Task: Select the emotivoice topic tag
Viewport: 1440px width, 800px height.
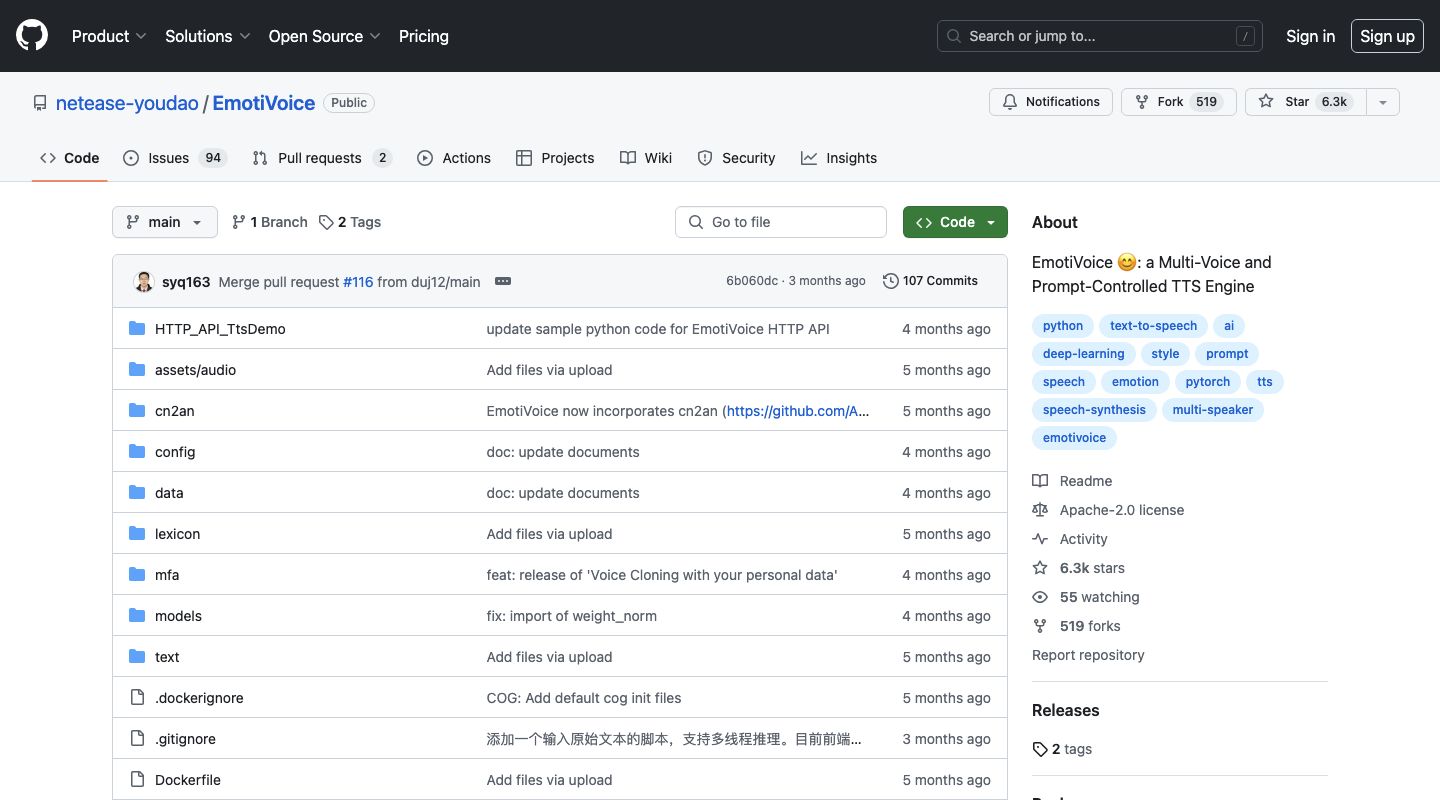Action: pyautogui.click(x=1074, y=438)
